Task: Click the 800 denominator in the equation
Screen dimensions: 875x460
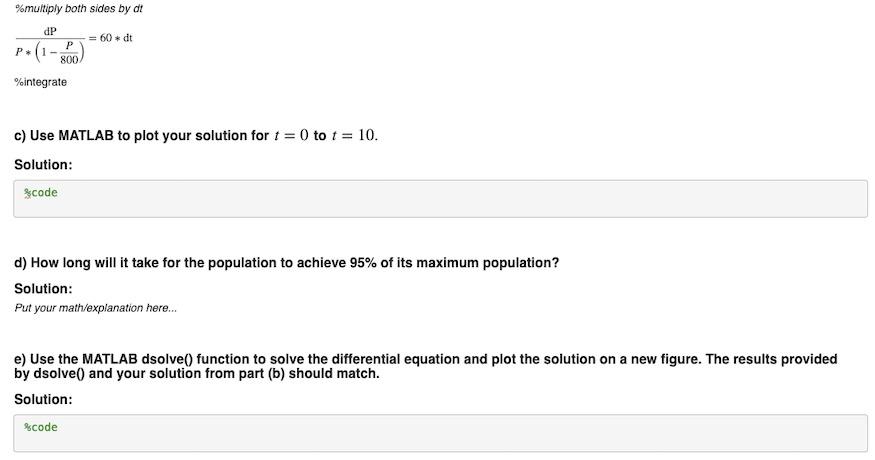Action: [69, 60]
